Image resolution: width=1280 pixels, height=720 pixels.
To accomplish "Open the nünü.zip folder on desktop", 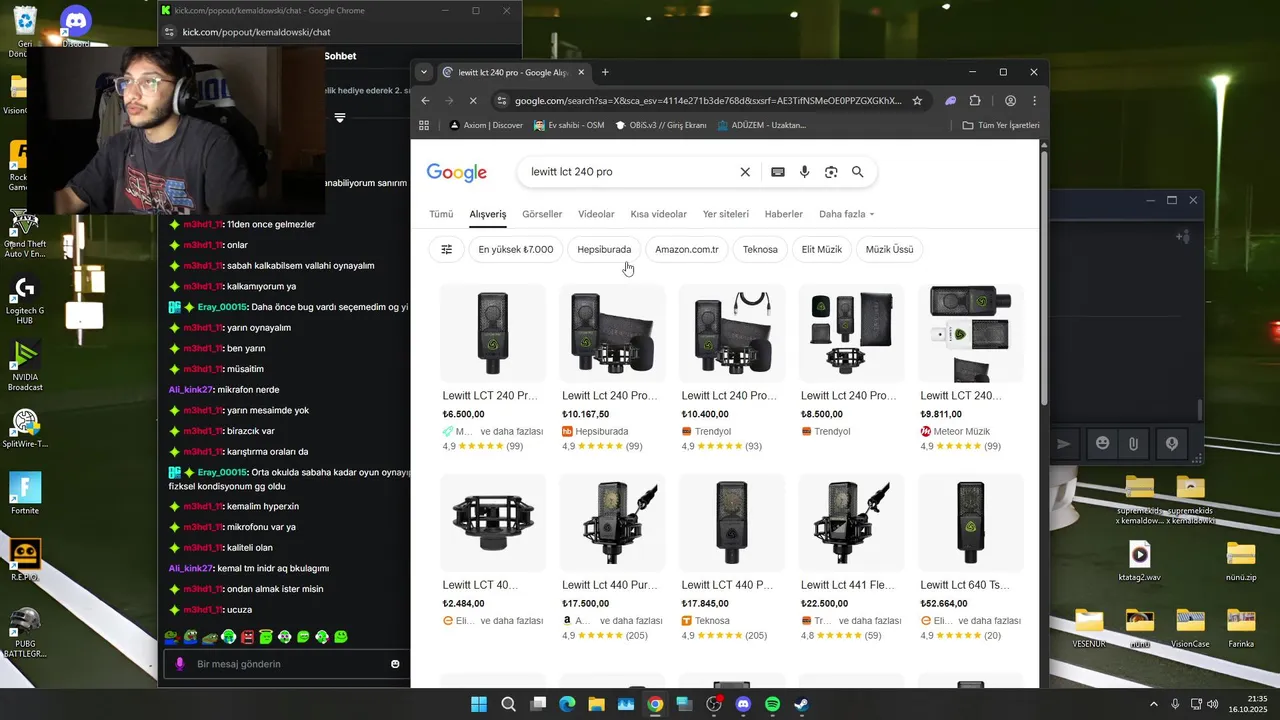I will click(x=1241, y=561).
